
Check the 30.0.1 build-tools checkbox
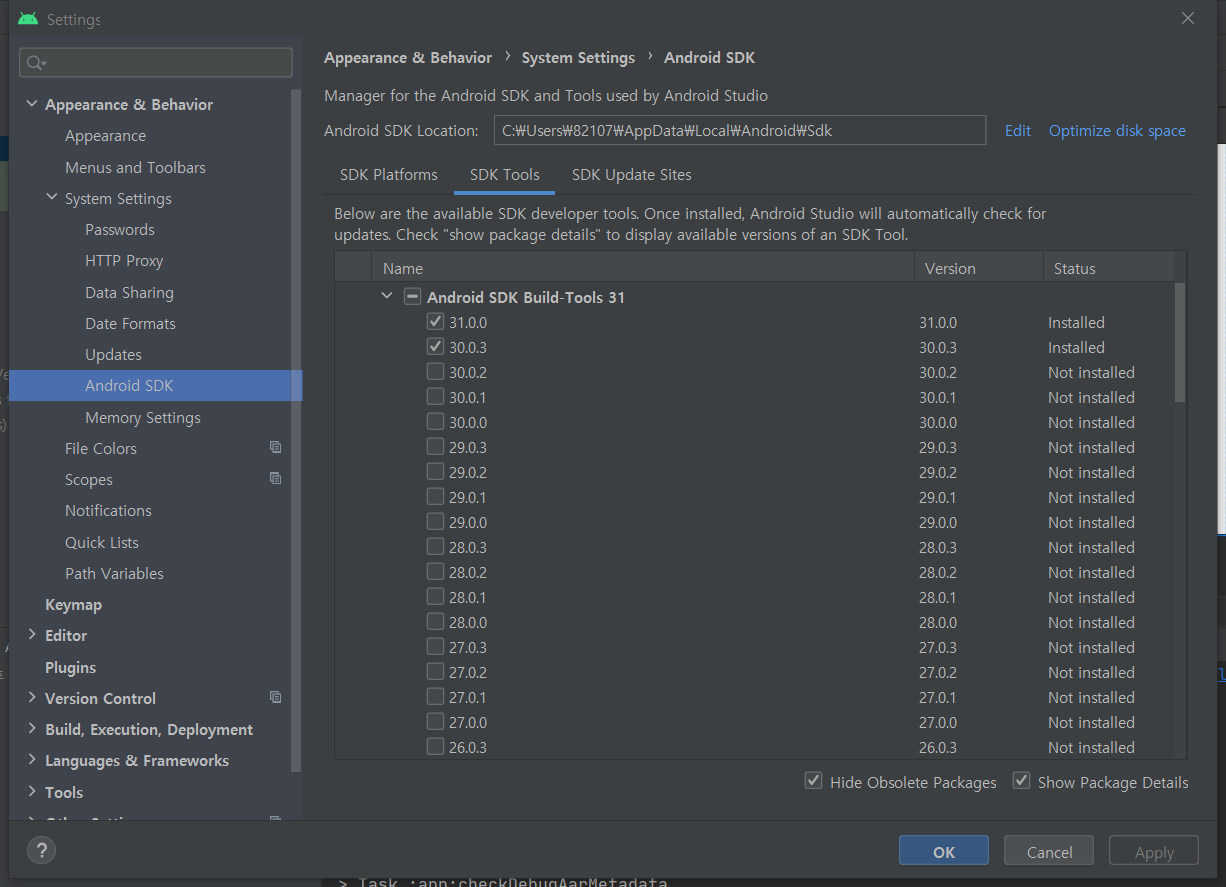(435, 397)
